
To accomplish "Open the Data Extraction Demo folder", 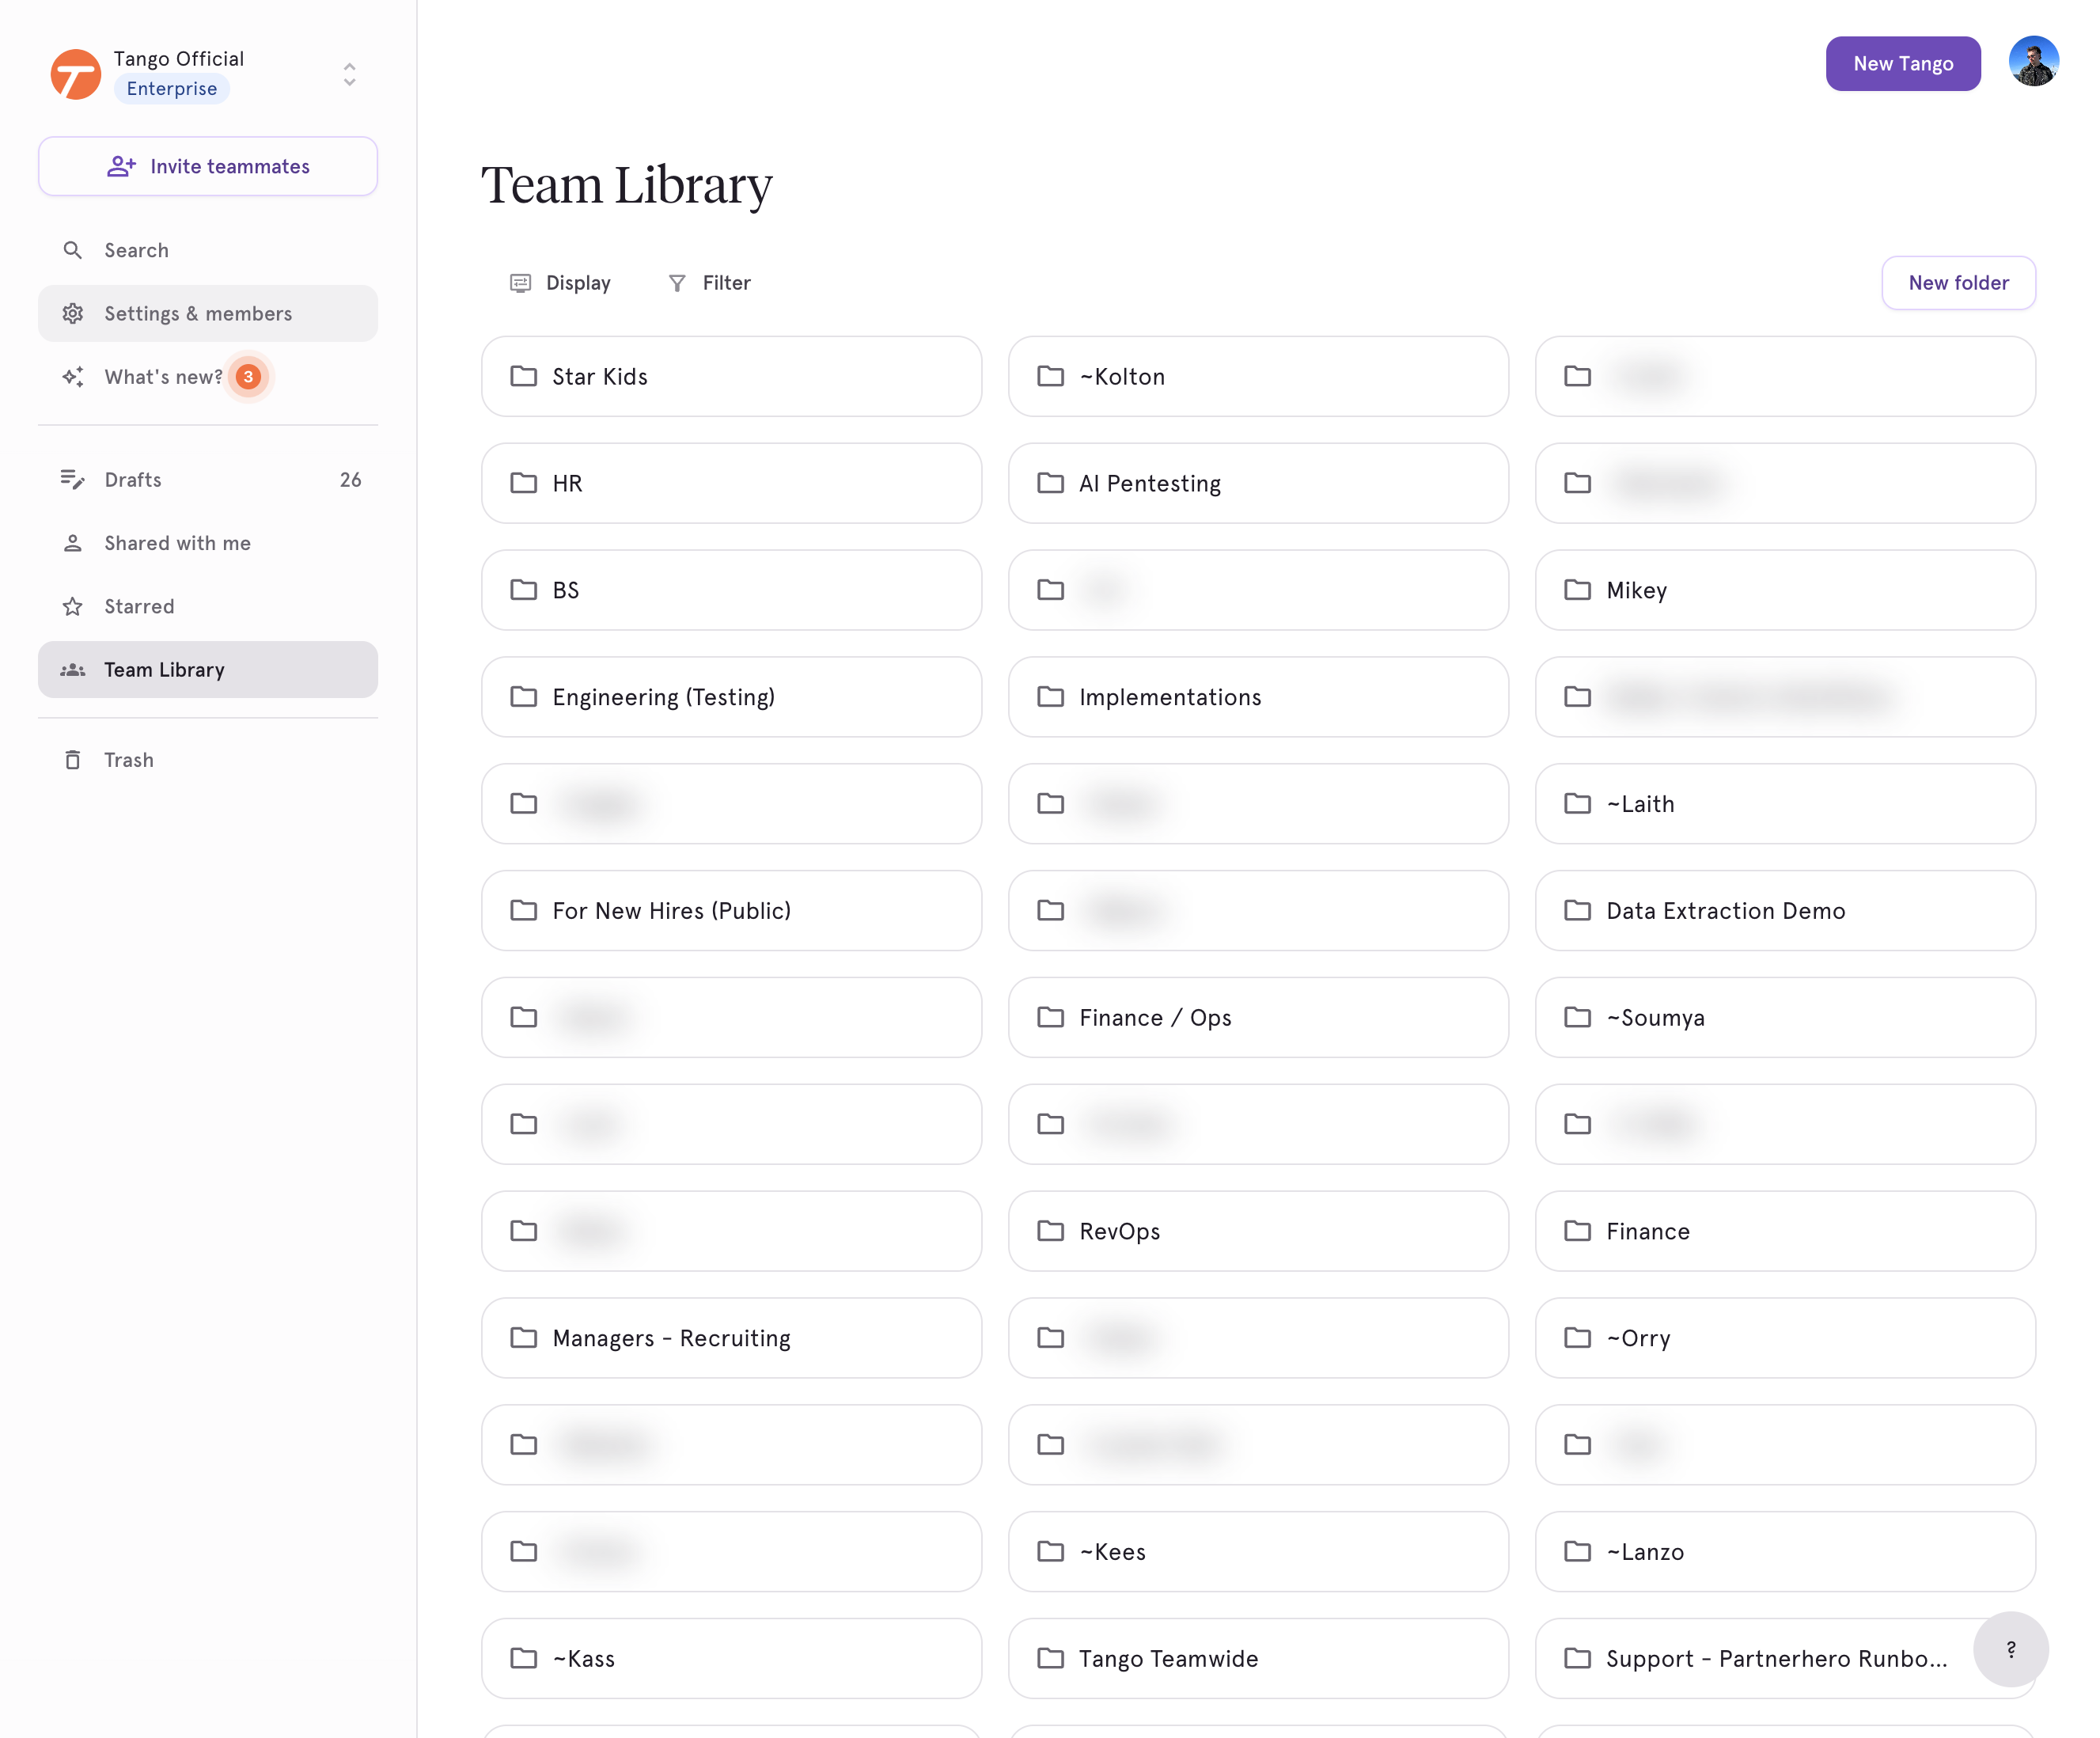I will click(1785, 910).
